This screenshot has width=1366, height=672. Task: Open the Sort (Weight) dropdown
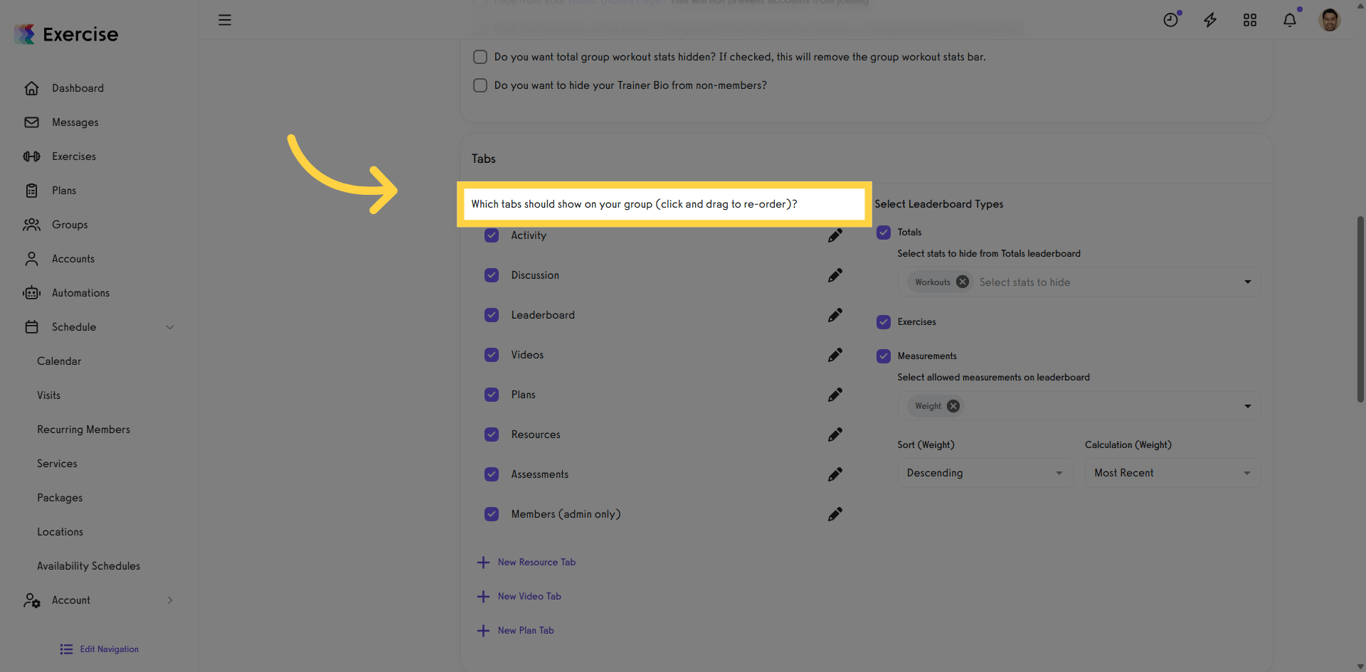[x=985, y=472]
